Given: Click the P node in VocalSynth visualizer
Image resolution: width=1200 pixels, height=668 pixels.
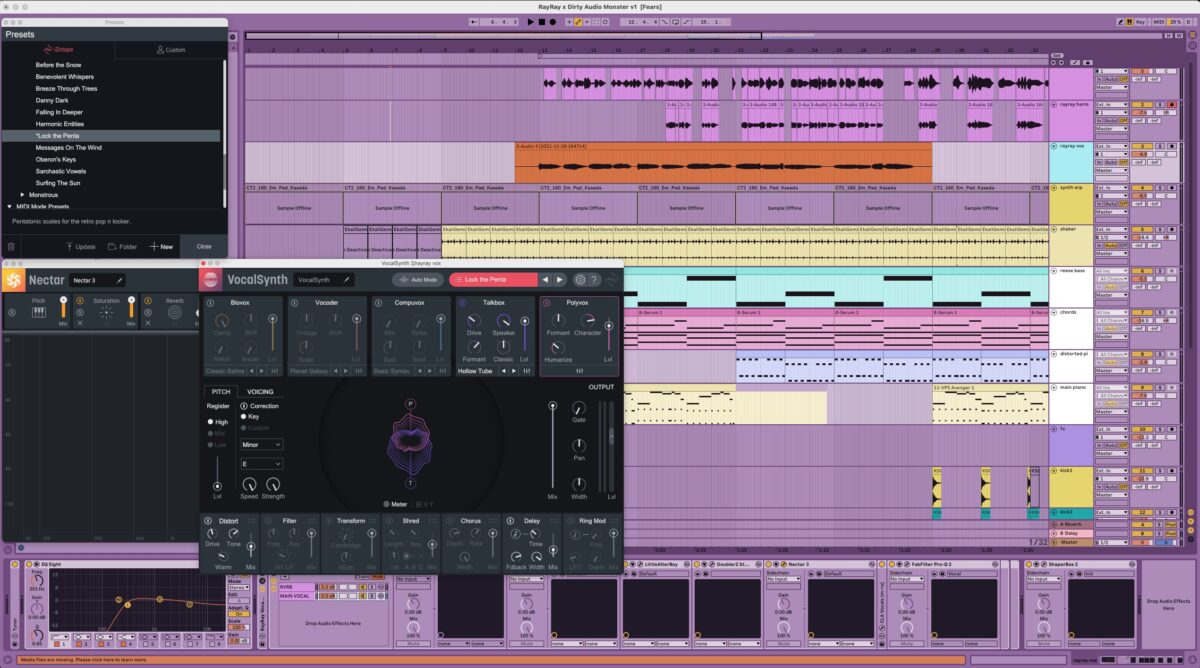Looking at the screenshot, I should (410, 403).
